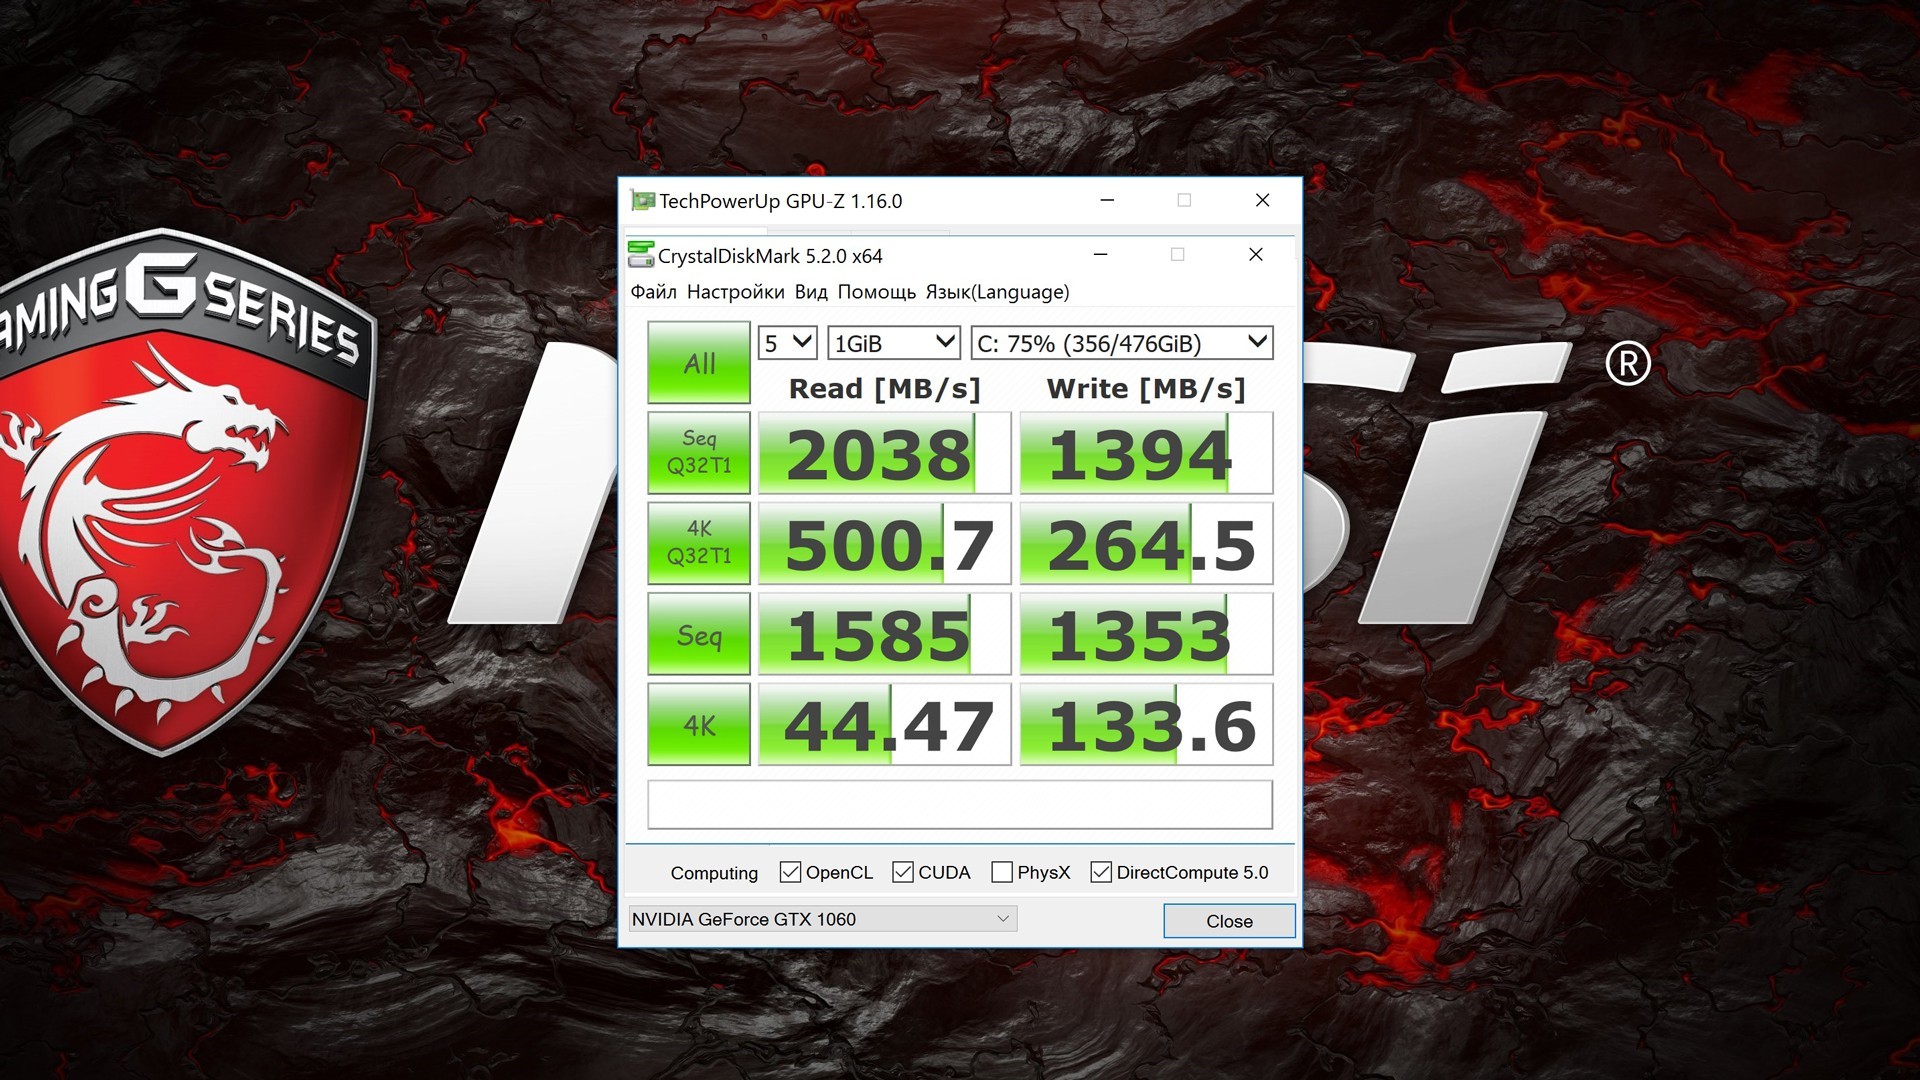This screenshot has height=1080, width=1920.
Task: Open the Файл menu
Action: (653, 292)
